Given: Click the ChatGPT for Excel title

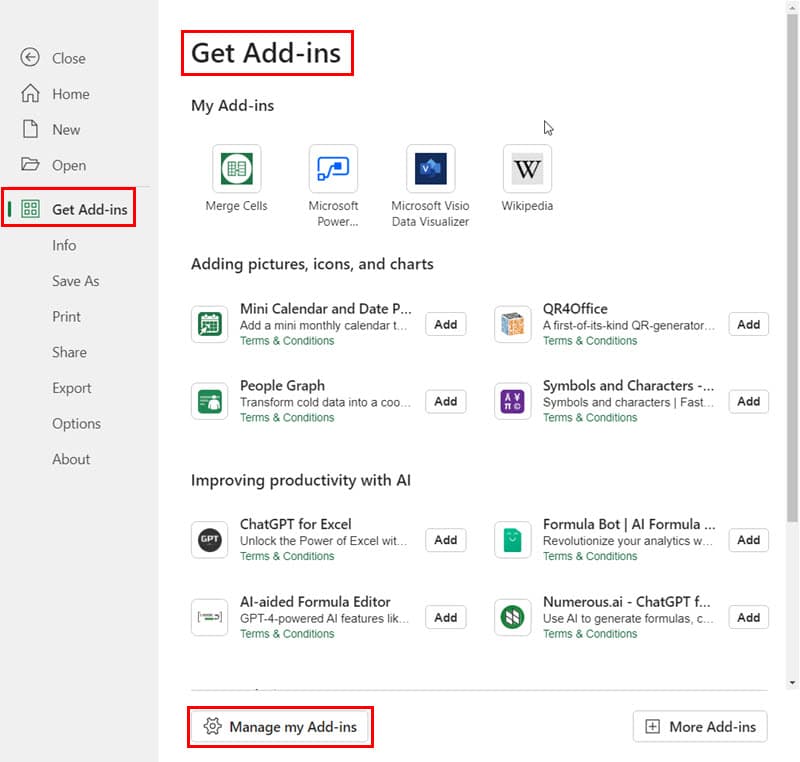Looking at the screenshot, I should pyautogui.click(x=296, y=524).
